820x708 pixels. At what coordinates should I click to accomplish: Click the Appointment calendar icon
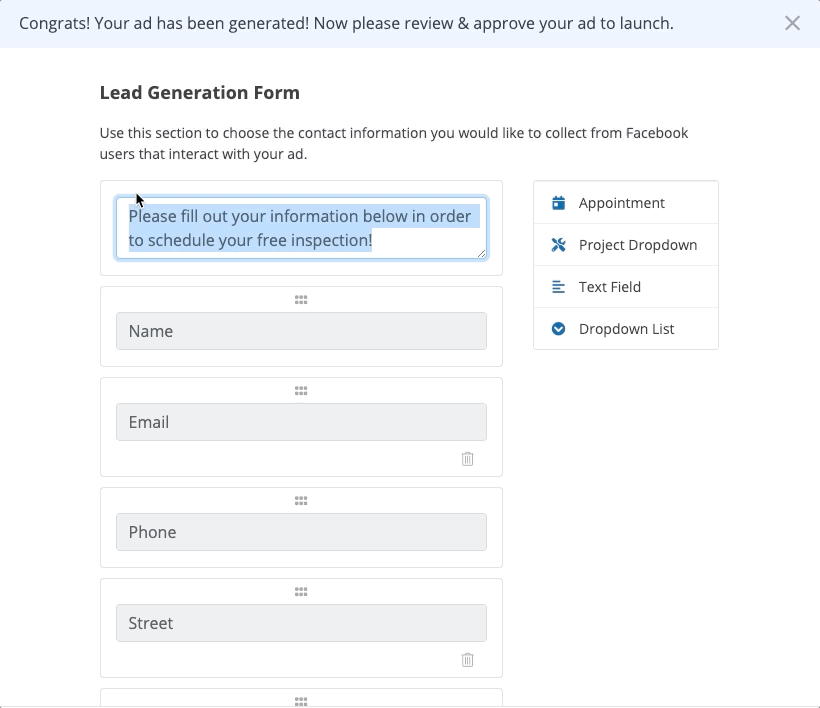558,203
